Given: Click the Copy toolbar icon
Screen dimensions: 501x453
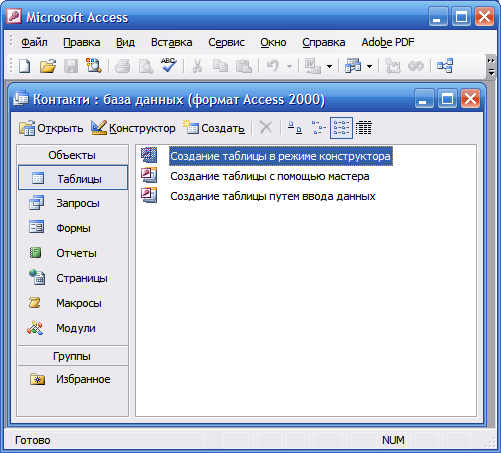Looking at the screenshot, I should (x=220, y=66).
